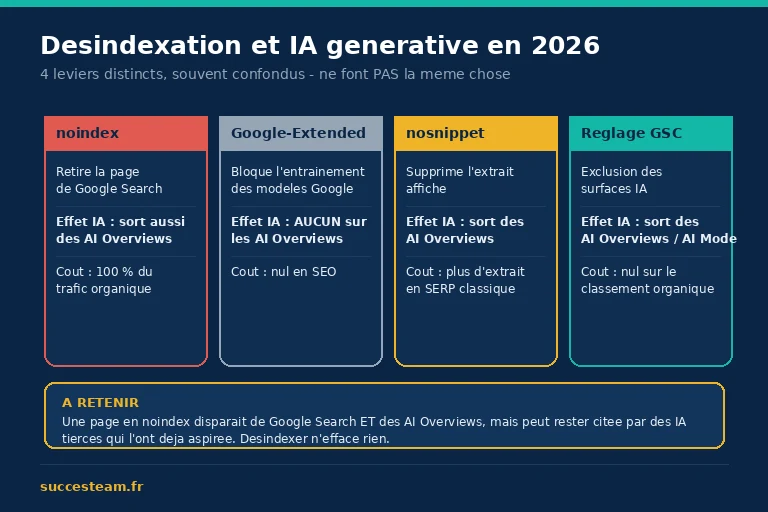Select the 'Reglage GSC' card header
This screenshot has height=512, width=768.
point(651,133)
